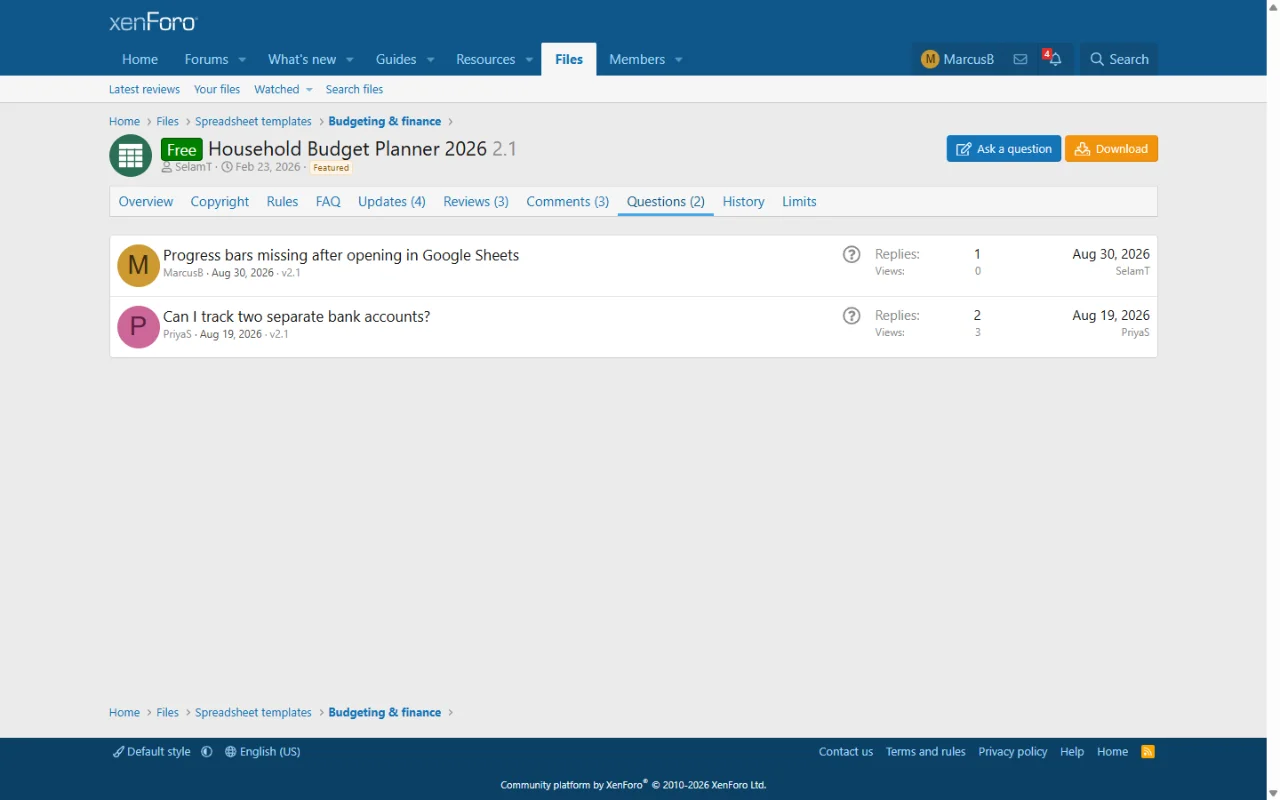1280x800 pixels.
Task: Expand the Resources dropdown arrow
Action: point(530,60)
